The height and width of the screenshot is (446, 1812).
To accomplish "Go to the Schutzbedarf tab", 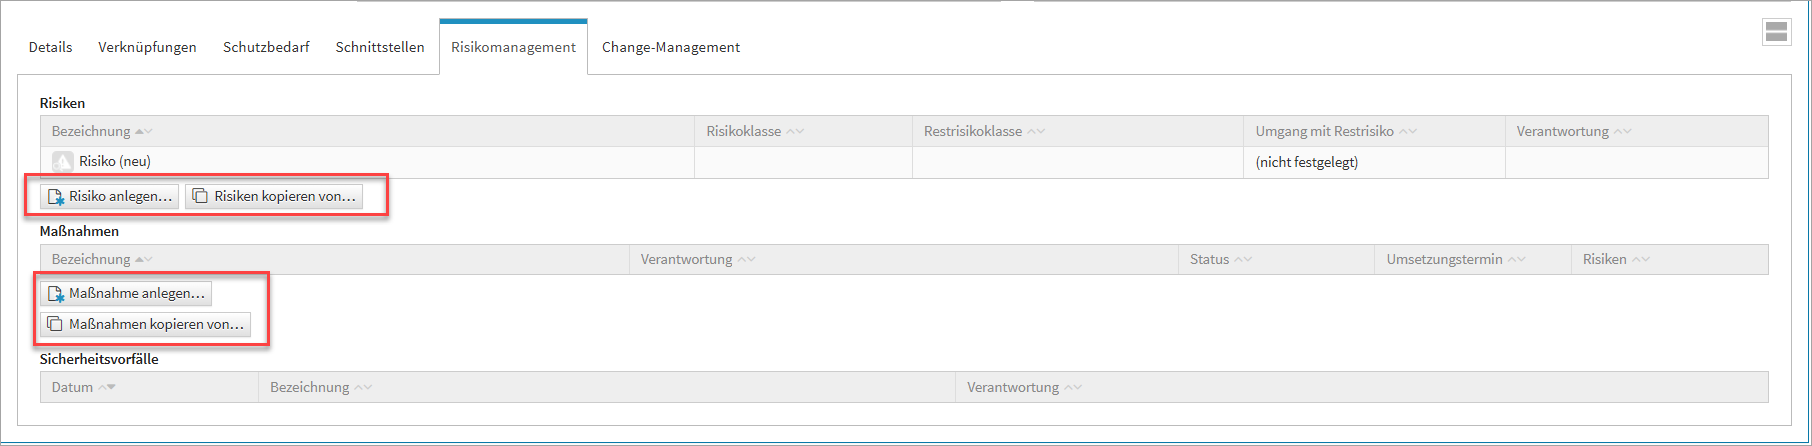I will coord(266,47).
